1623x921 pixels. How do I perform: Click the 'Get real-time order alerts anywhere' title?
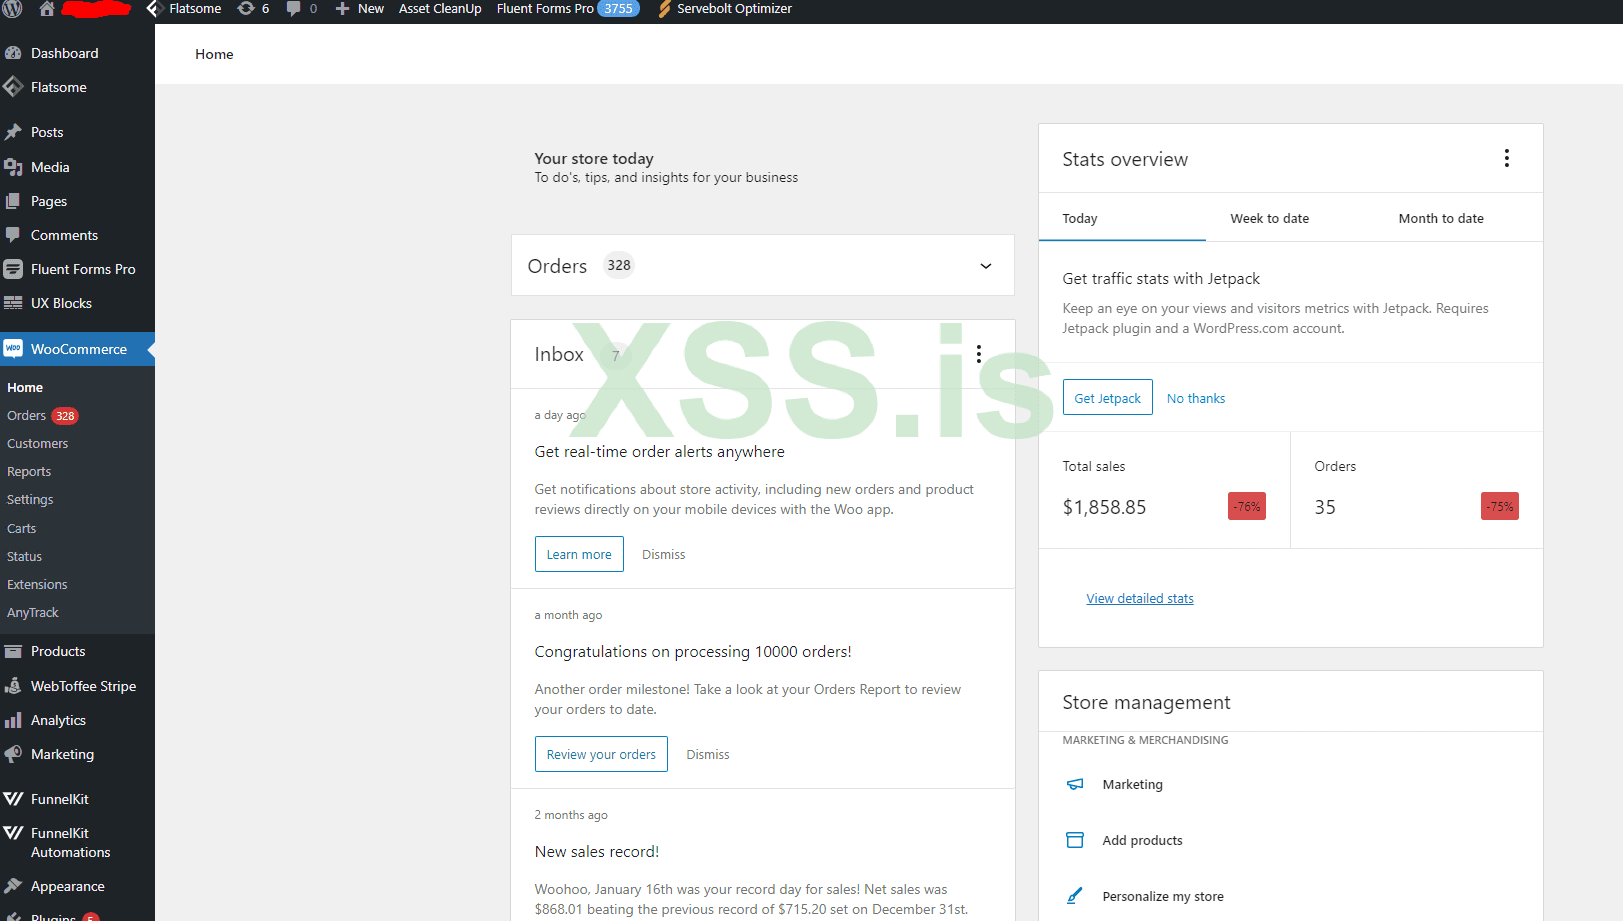tap(660, 452)
